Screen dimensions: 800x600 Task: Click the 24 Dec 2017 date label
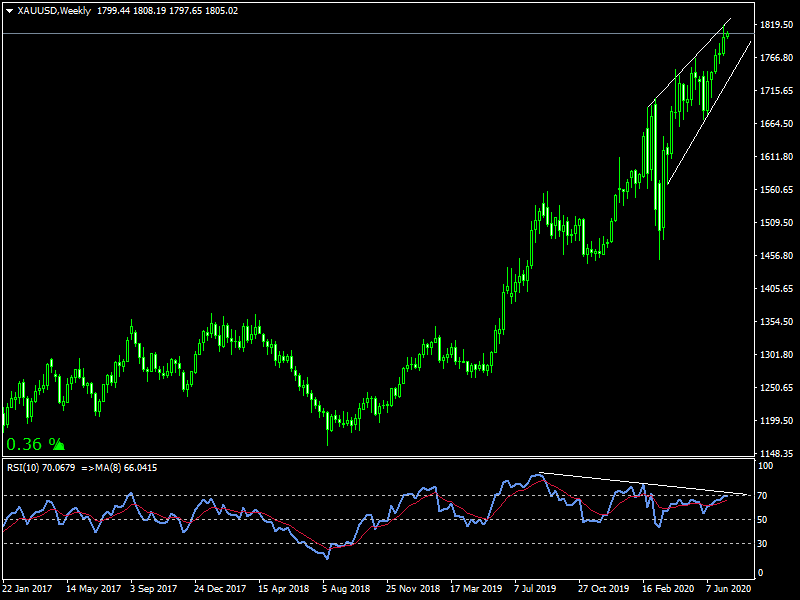click(220, 589)
